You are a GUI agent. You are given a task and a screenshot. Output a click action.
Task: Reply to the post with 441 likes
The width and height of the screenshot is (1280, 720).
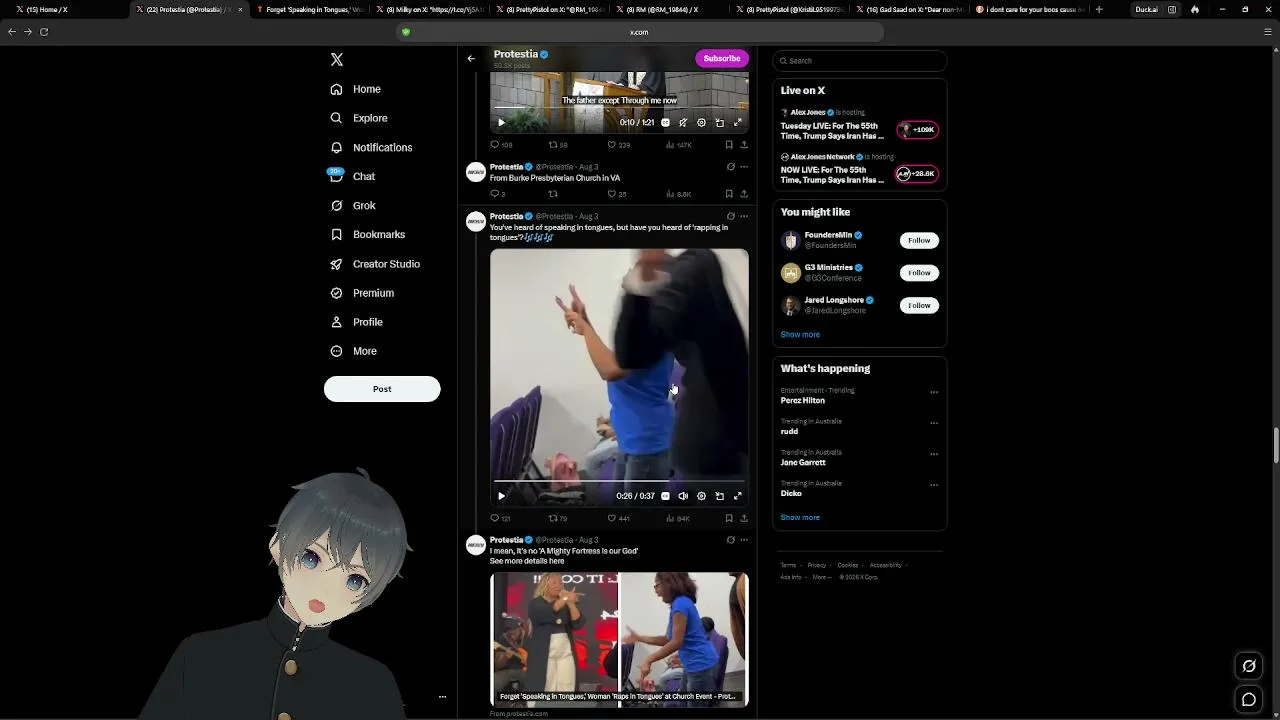(x=499, y=519)
